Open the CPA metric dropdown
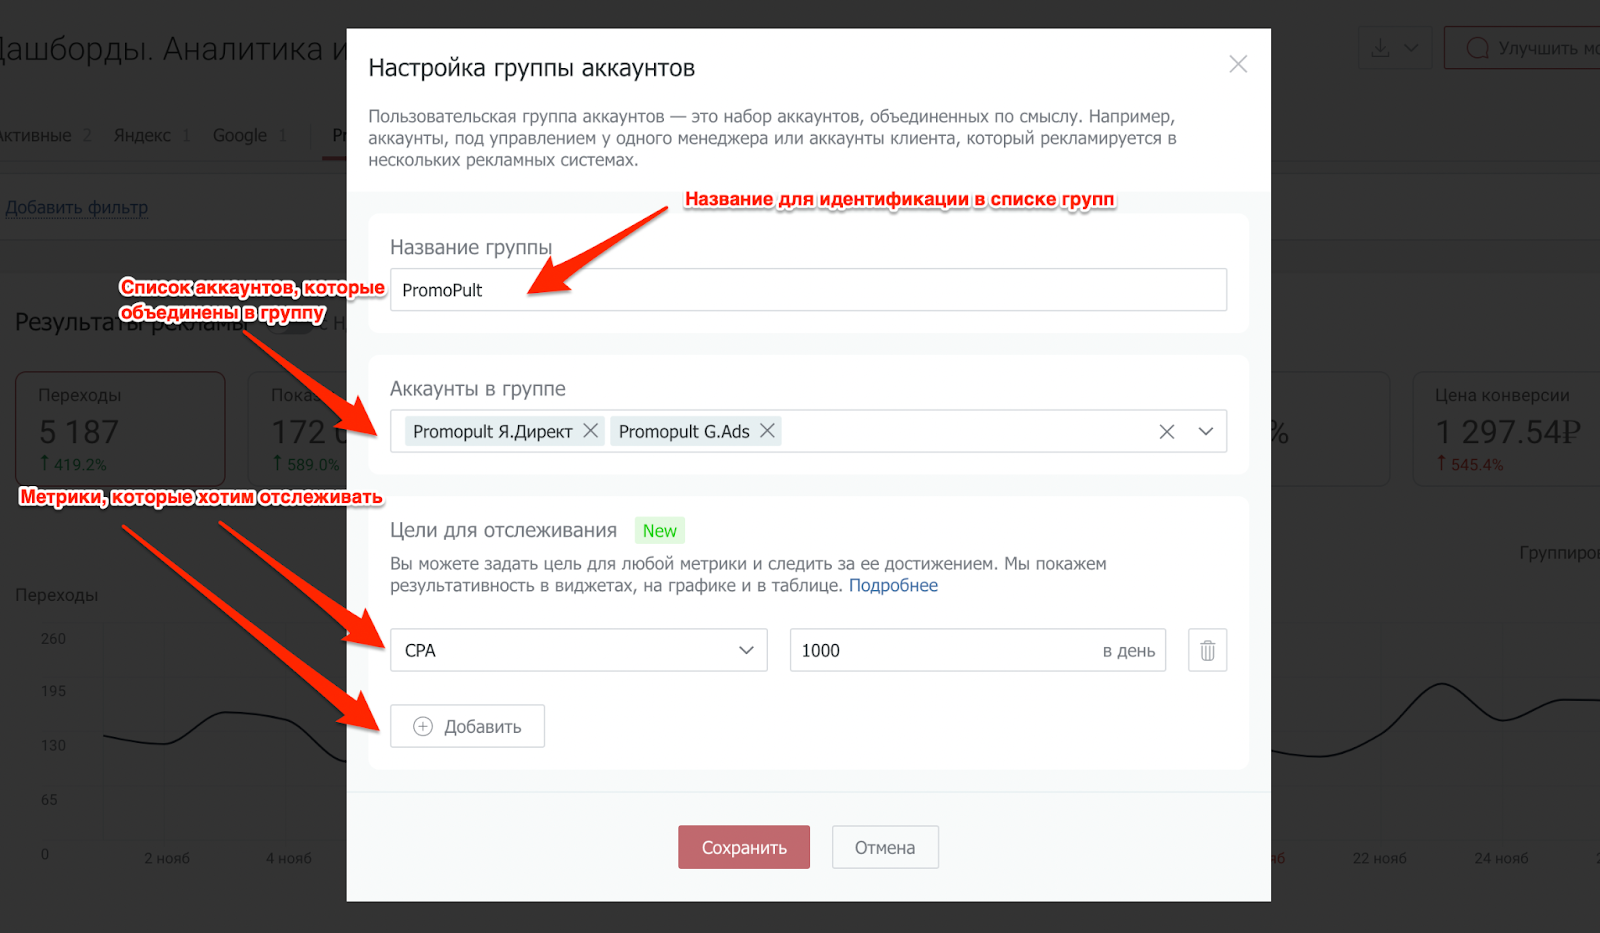This screenshot has height=933, width=1600. pyautogui.click(x=579, y=650)
